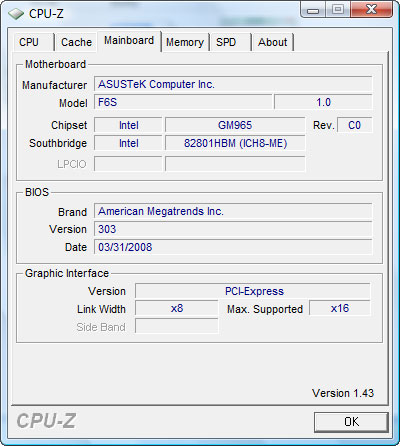This screenshot has height=446, width=400.
Task: Click the ASUSTeK Computer Inc. manufacturer field
Action: 233,84
